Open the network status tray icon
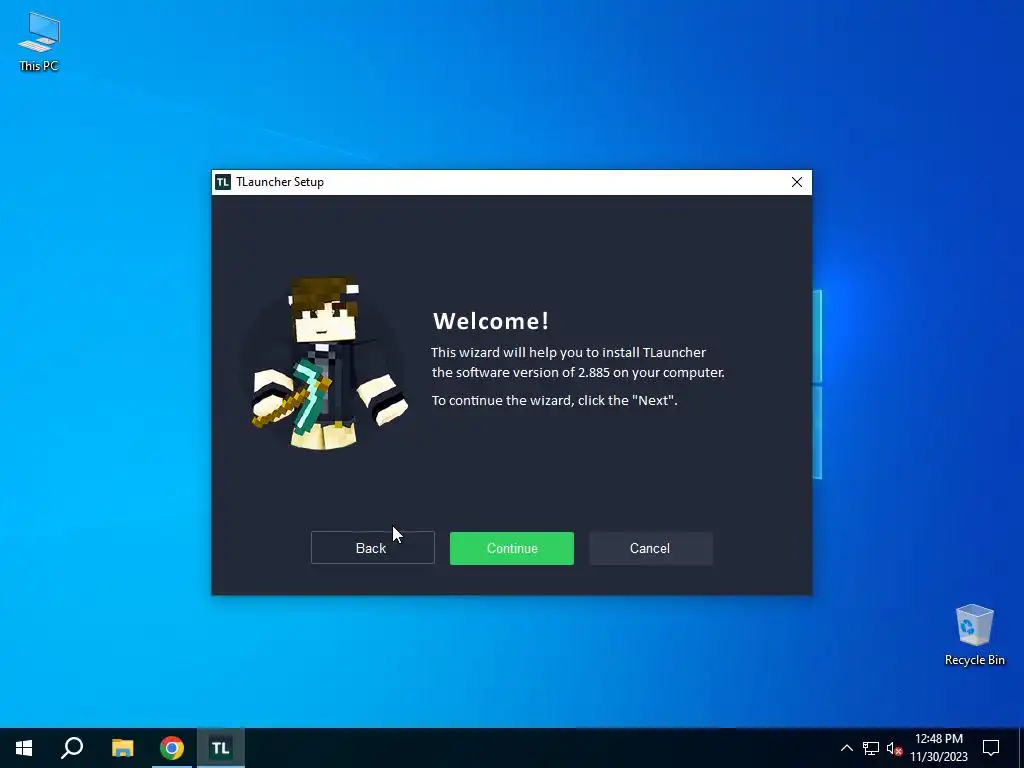The image size is (1024, 768). tap(871, 748)
